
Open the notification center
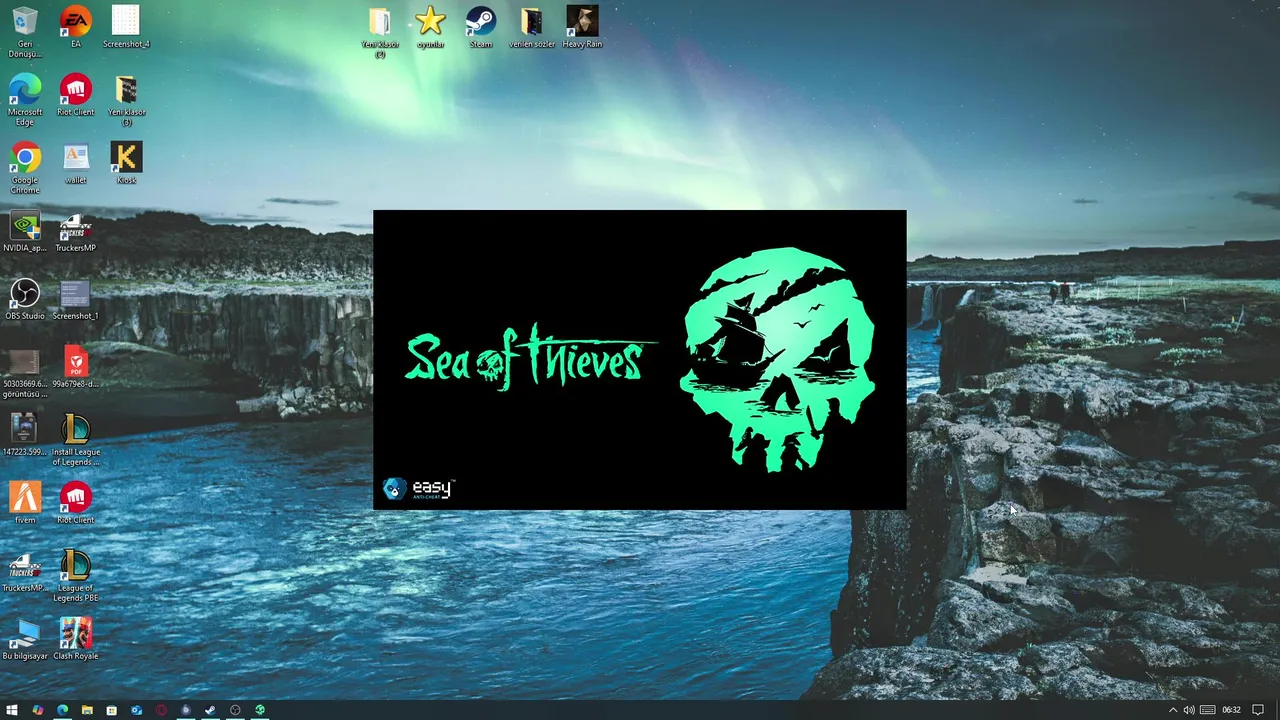click(1258, 710)
